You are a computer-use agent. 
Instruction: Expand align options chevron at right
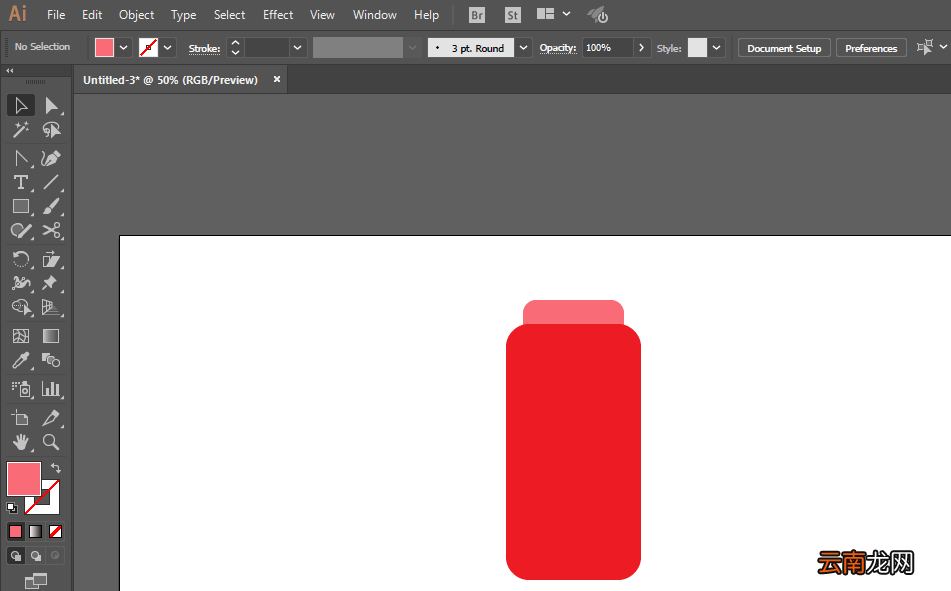[943, 47]
